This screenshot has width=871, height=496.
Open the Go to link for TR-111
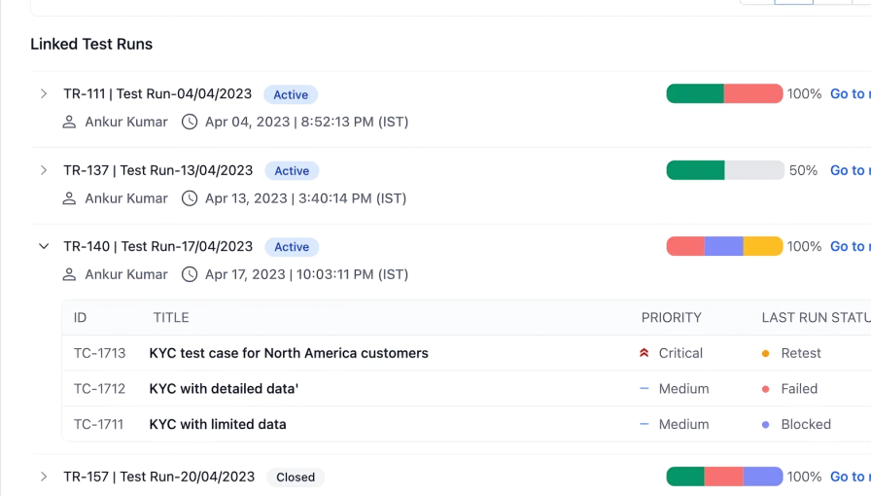pyautogui.click(x=849, y=94)
